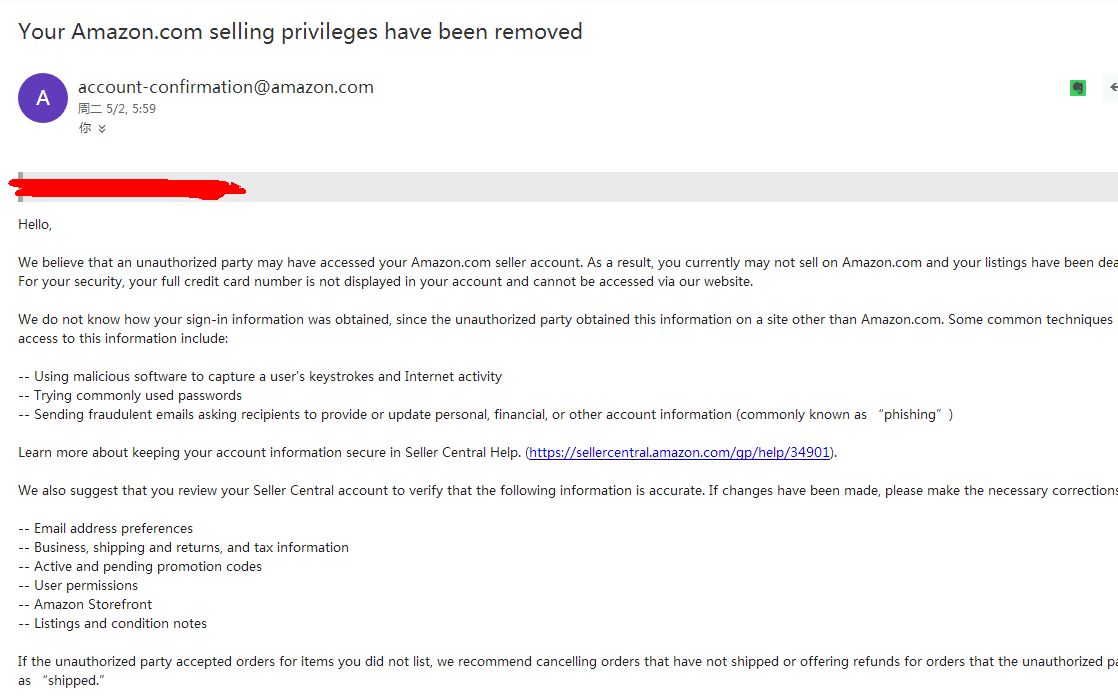Click the gray message banner bar
The width and height of the screenshot is (1118, 699).
(x=680, y=186)
